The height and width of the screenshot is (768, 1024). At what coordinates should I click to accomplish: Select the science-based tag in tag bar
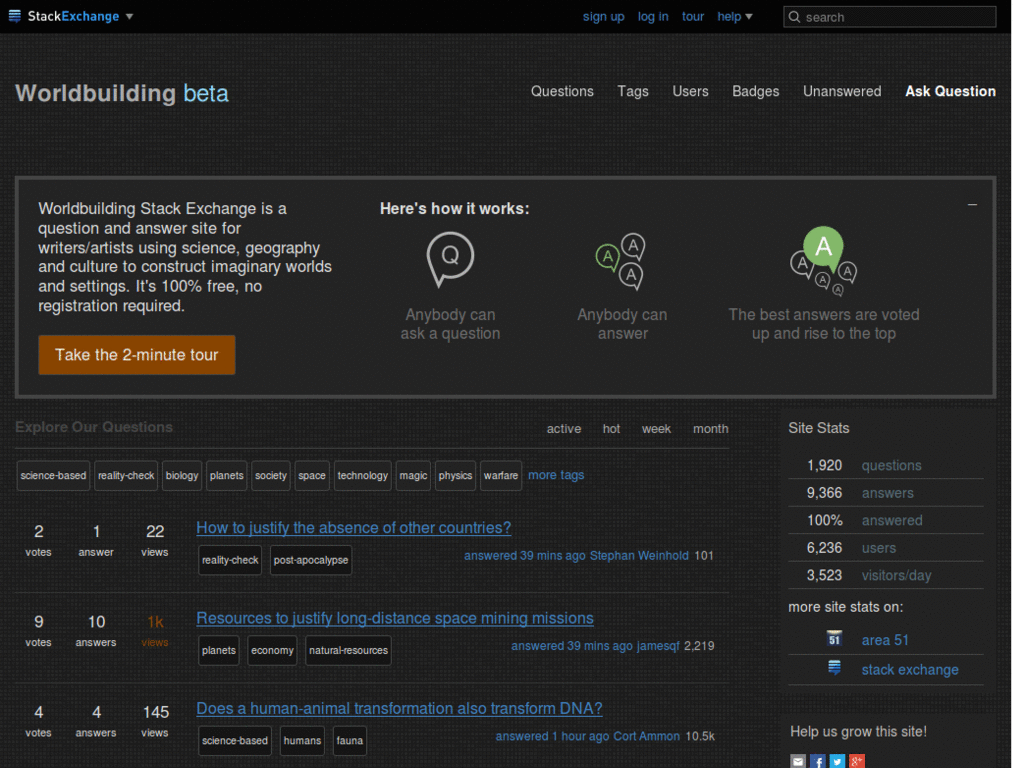53,475
